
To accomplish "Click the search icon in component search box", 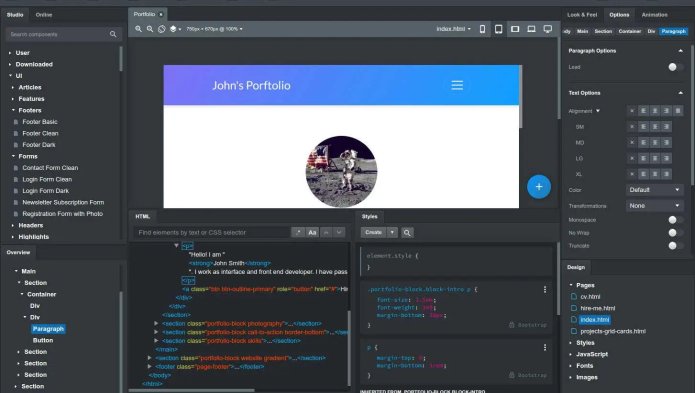I will click(x=113, y=34).
